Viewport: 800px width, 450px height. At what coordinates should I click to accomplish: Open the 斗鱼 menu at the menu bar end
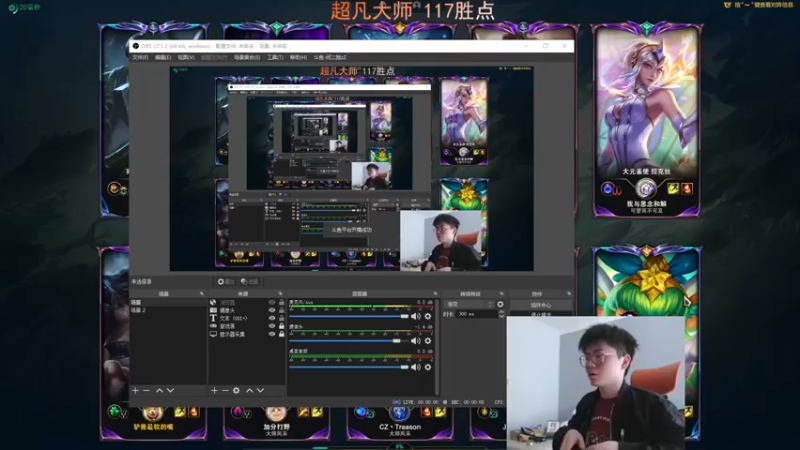click(x=330, y=57)
